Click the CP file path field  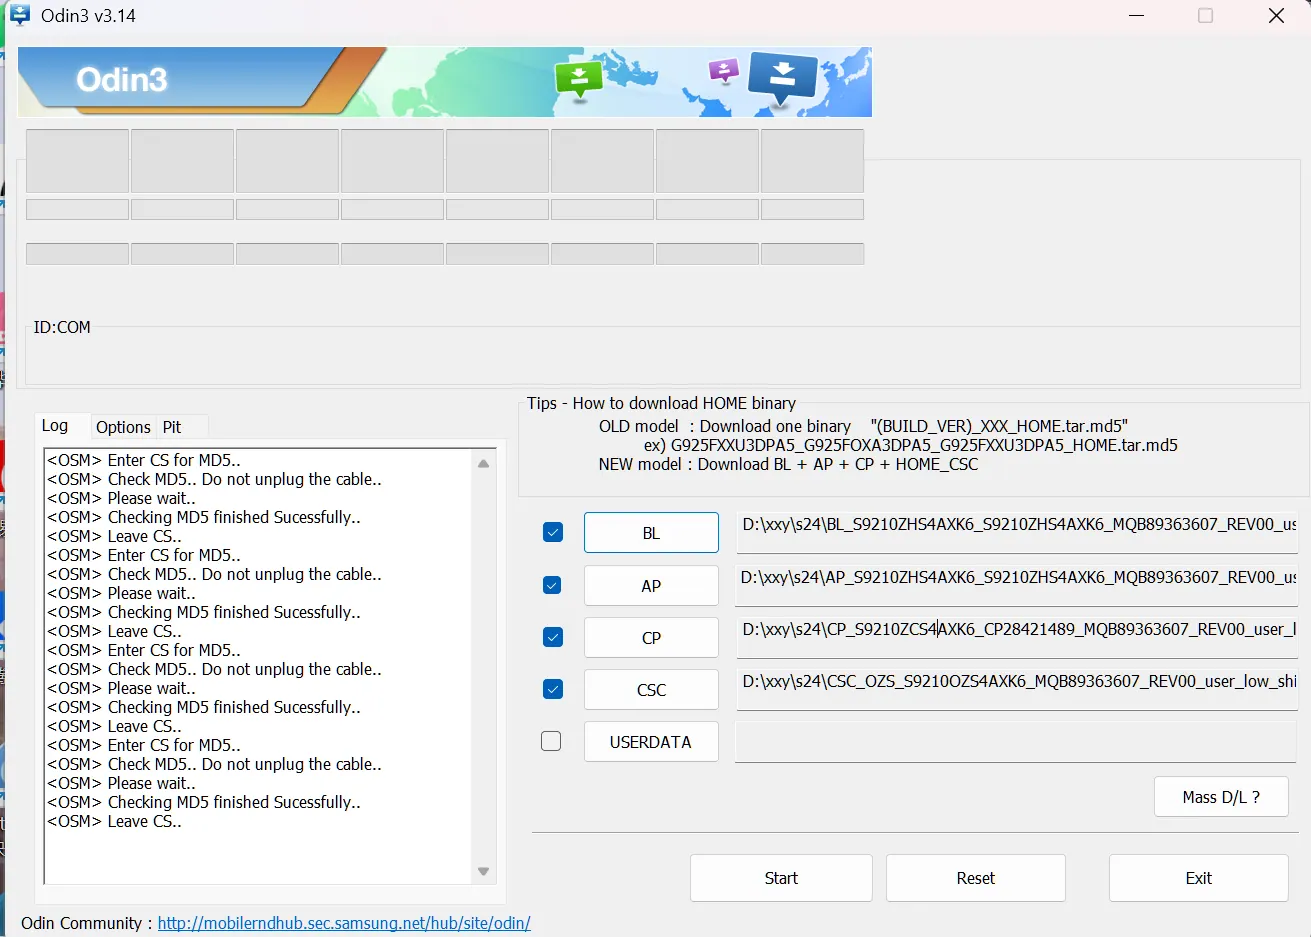pyautogui.click(x=1015, y=630)
